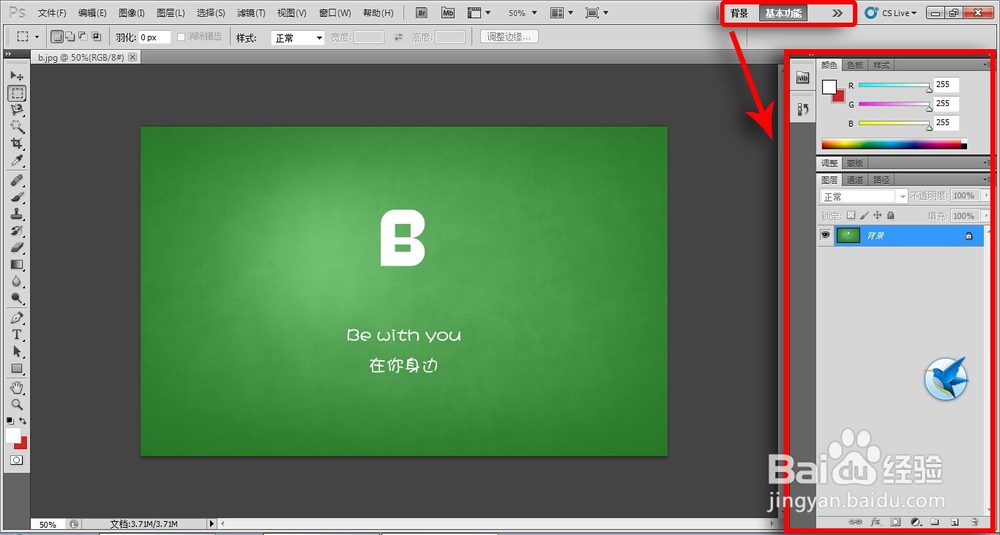Open the 不透明度 slider arrow

[985, 196]
